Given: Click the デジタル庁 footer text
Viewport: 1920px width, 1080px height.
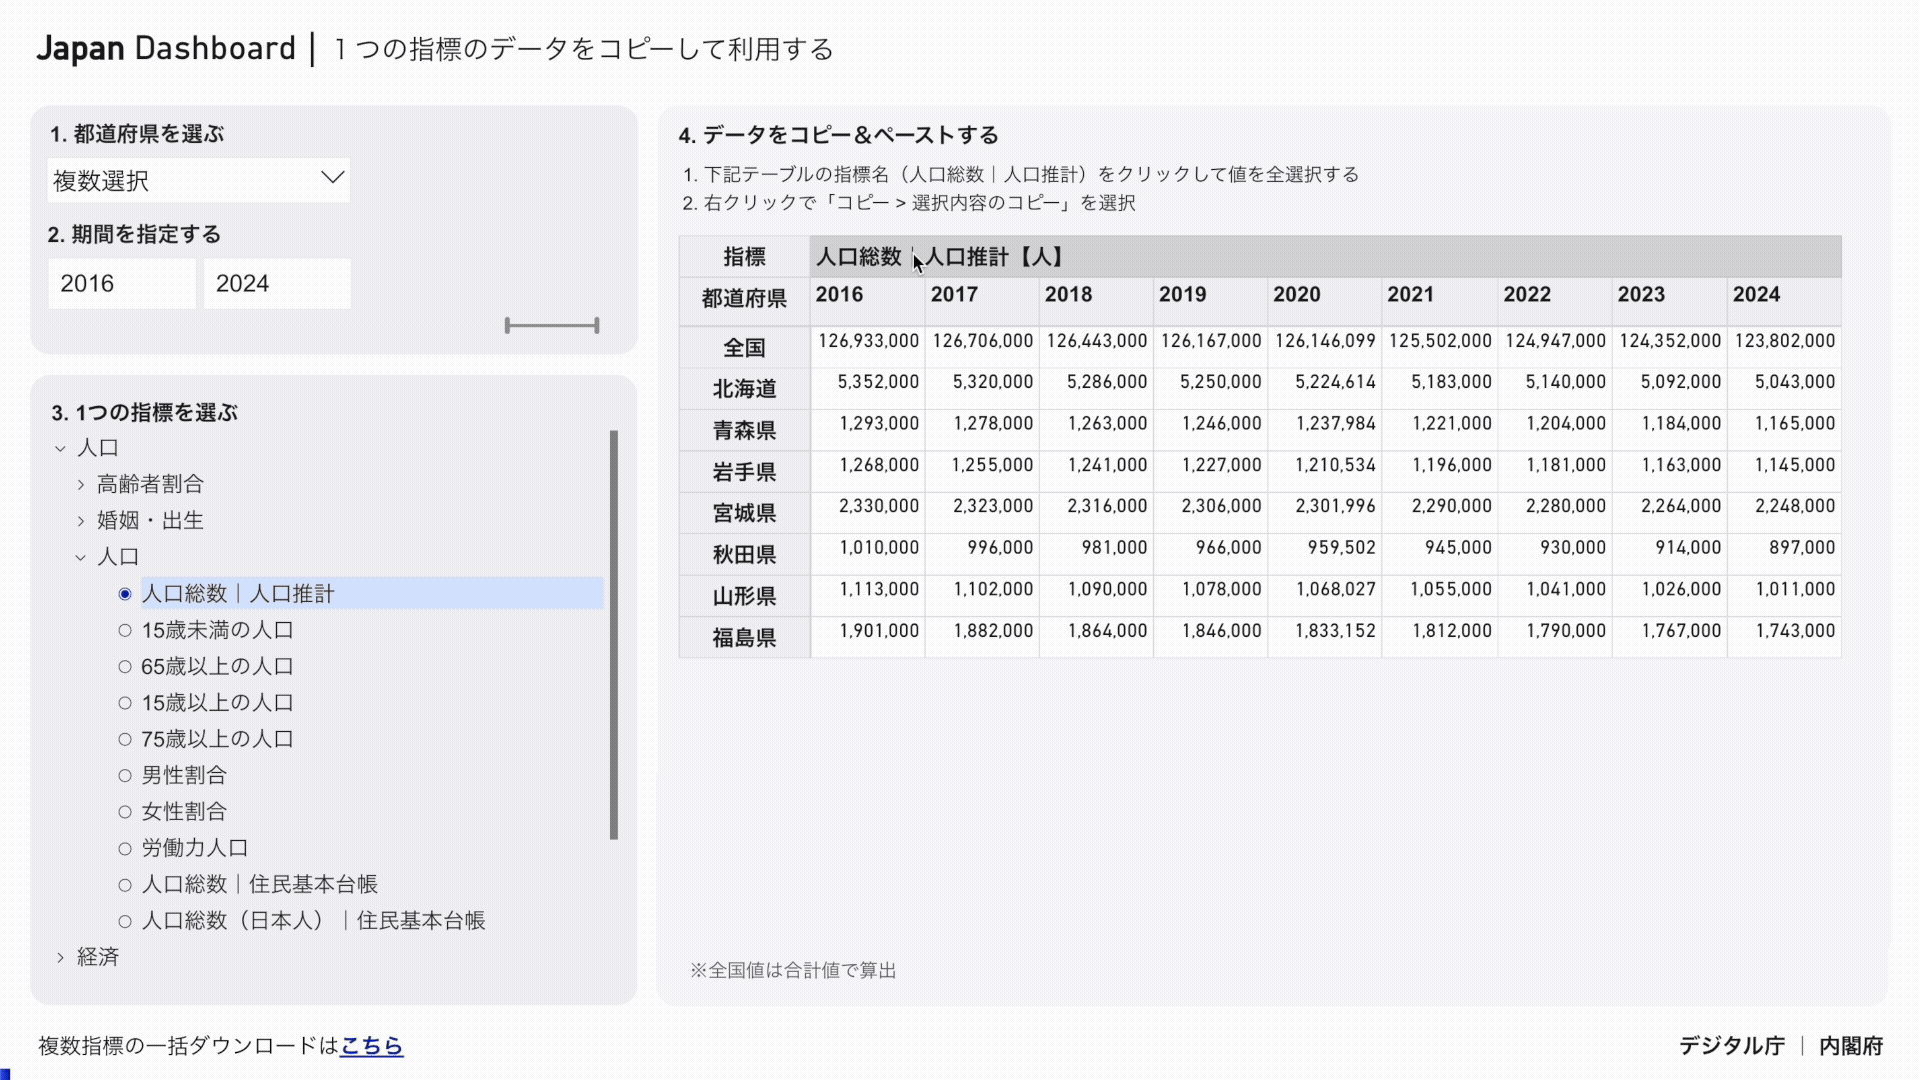Looking at the screenshot, I should coord(1731,1046).
